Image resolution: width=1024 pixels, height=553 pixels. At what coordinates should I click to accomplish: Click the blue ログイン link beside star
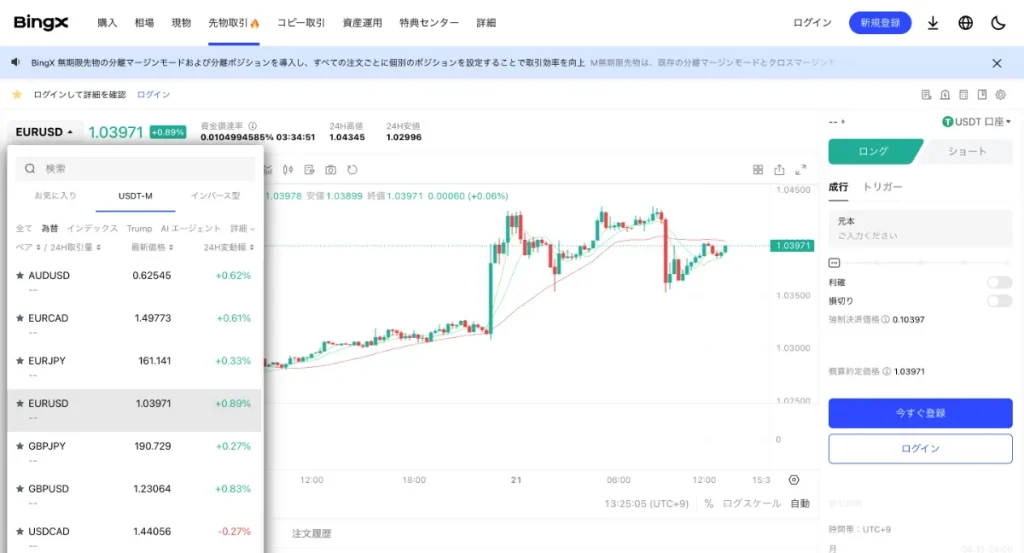click(153, 95)
